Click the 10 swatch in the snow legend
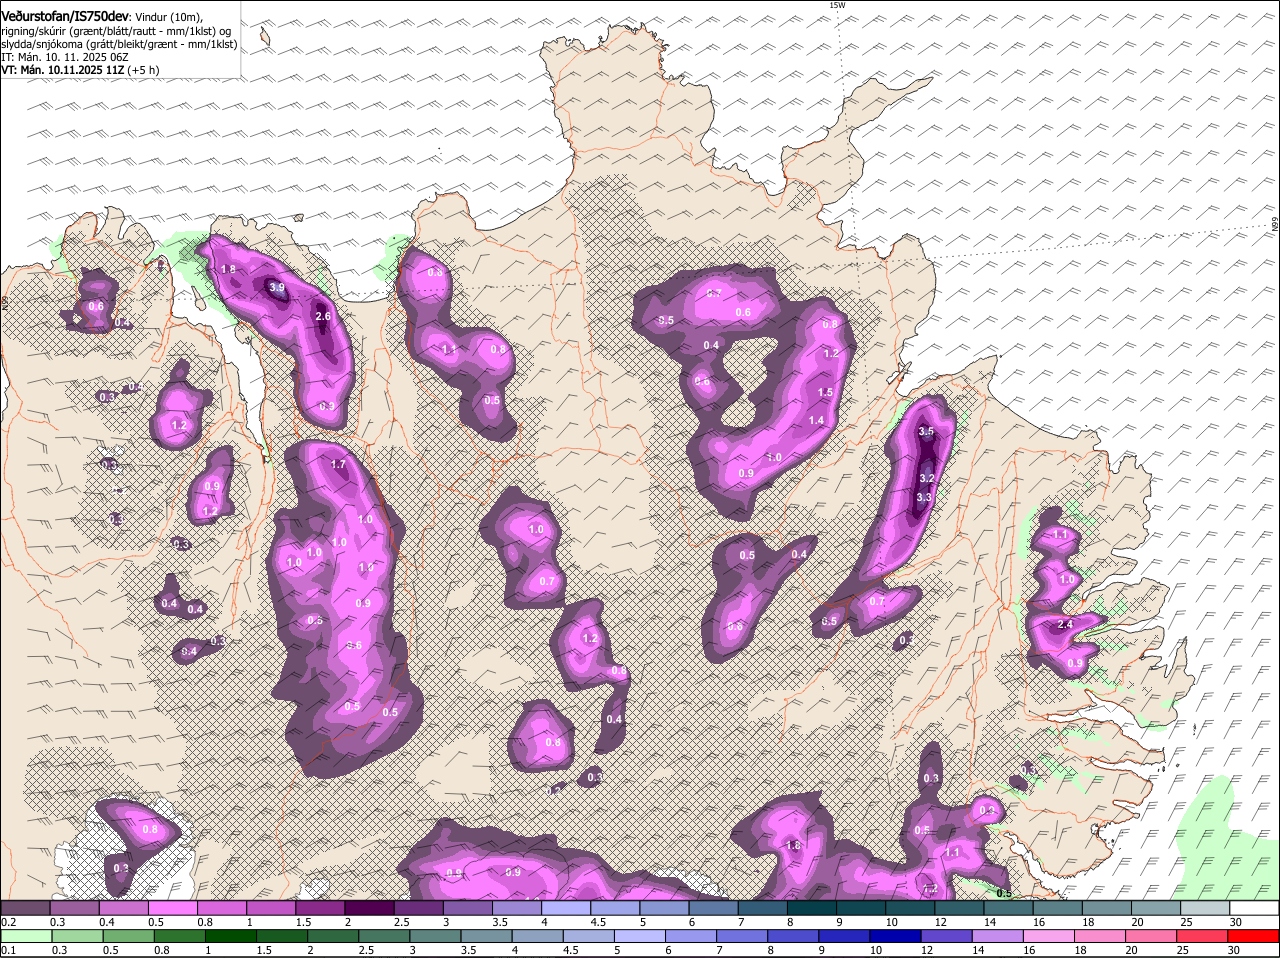 click(909, 907)
